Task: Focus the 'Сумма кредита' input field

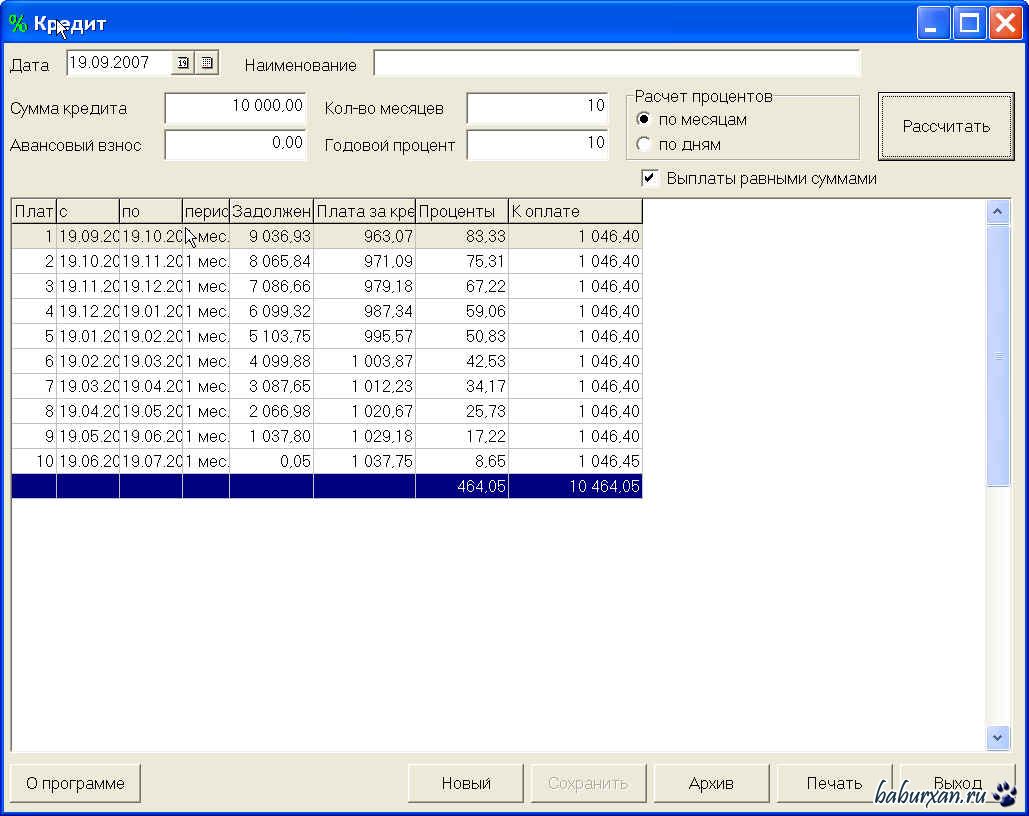Action: click(235, 107)
